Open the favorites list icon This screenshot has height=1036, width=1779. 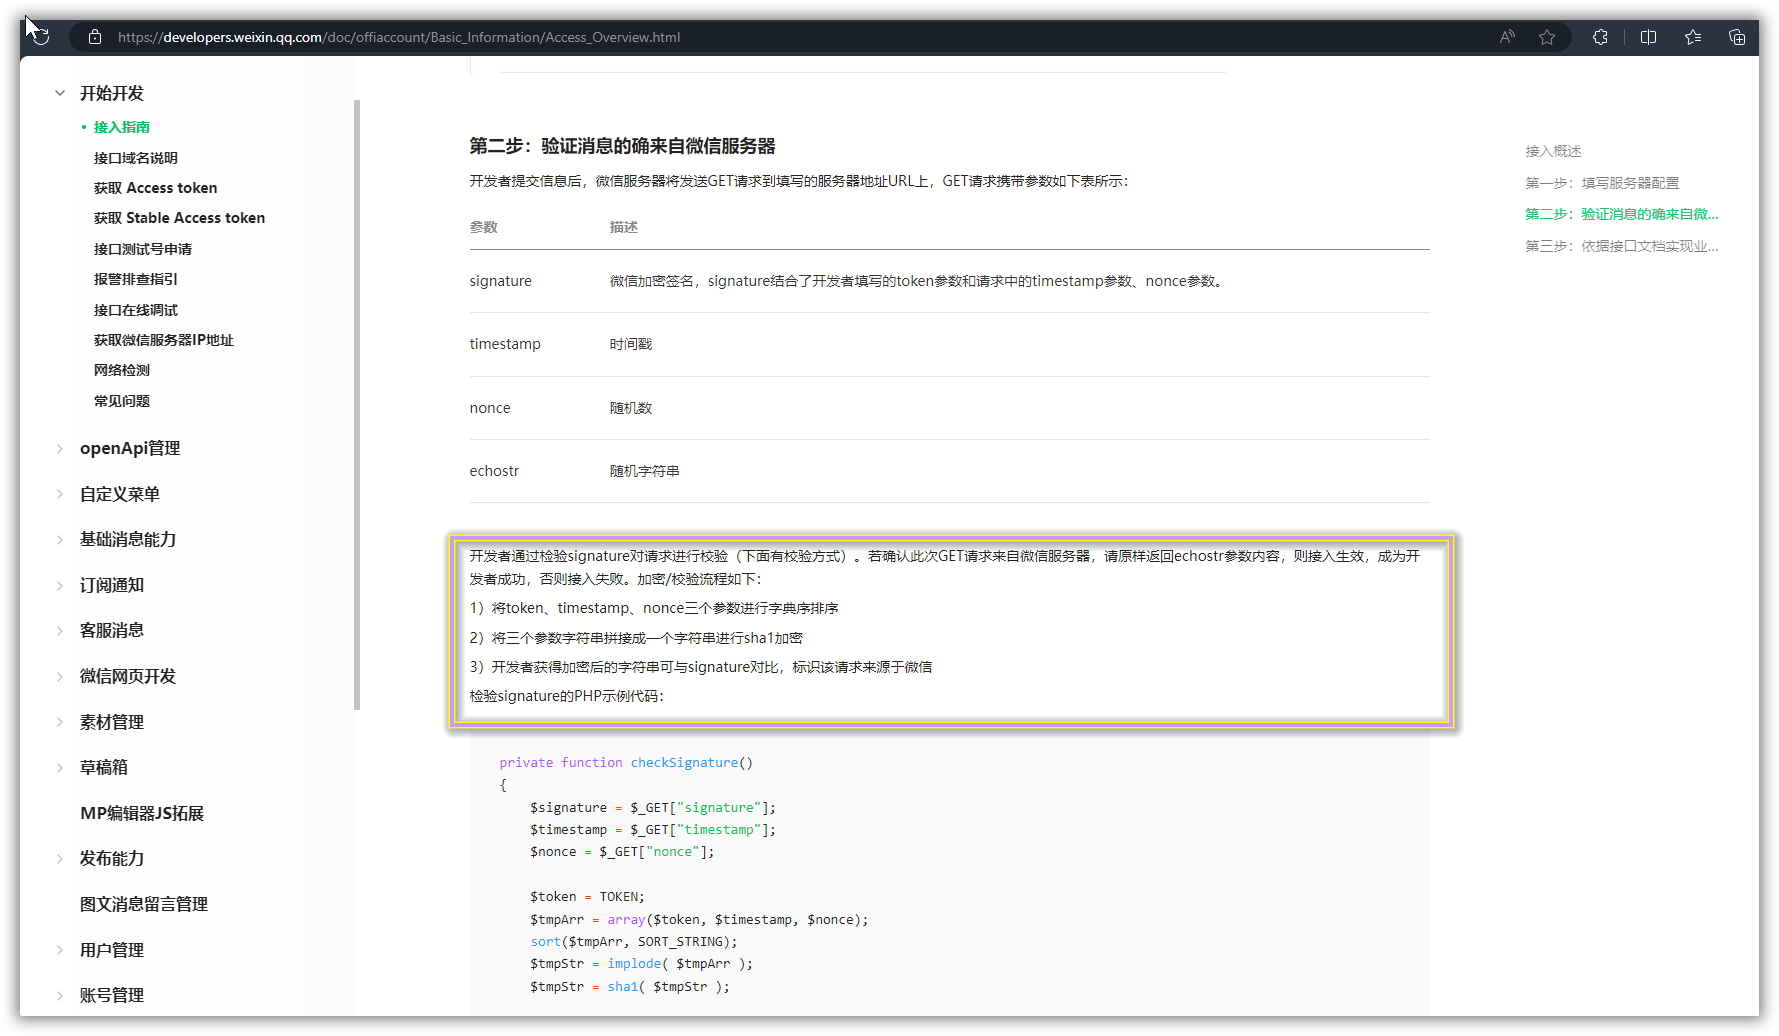(1693, 37)
